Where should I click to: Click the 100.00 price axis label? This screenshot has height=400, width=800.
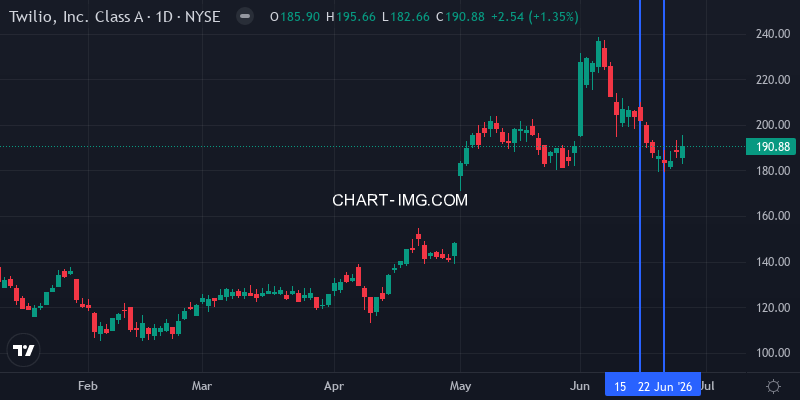[x=773, y=353]
